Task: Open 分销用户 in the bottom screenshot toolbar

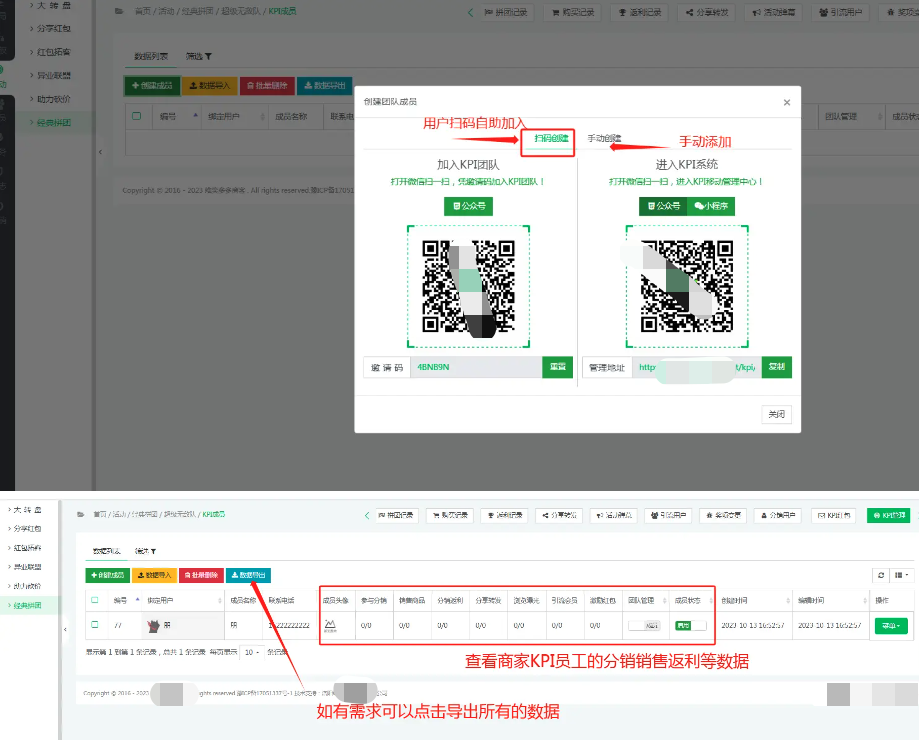Action: pyautogui.click(x=778, y=516)
